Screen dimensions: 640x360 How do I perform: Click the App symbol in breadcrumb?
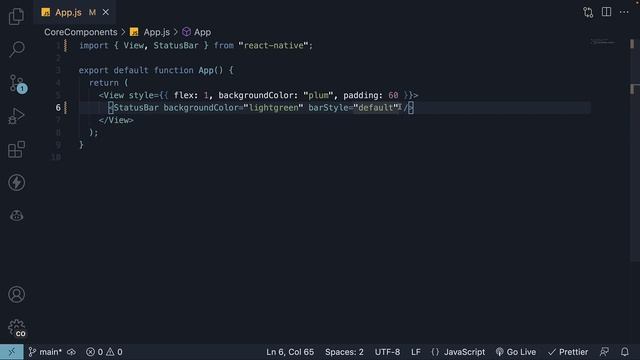pyautogui.click(x=197, y=32)
